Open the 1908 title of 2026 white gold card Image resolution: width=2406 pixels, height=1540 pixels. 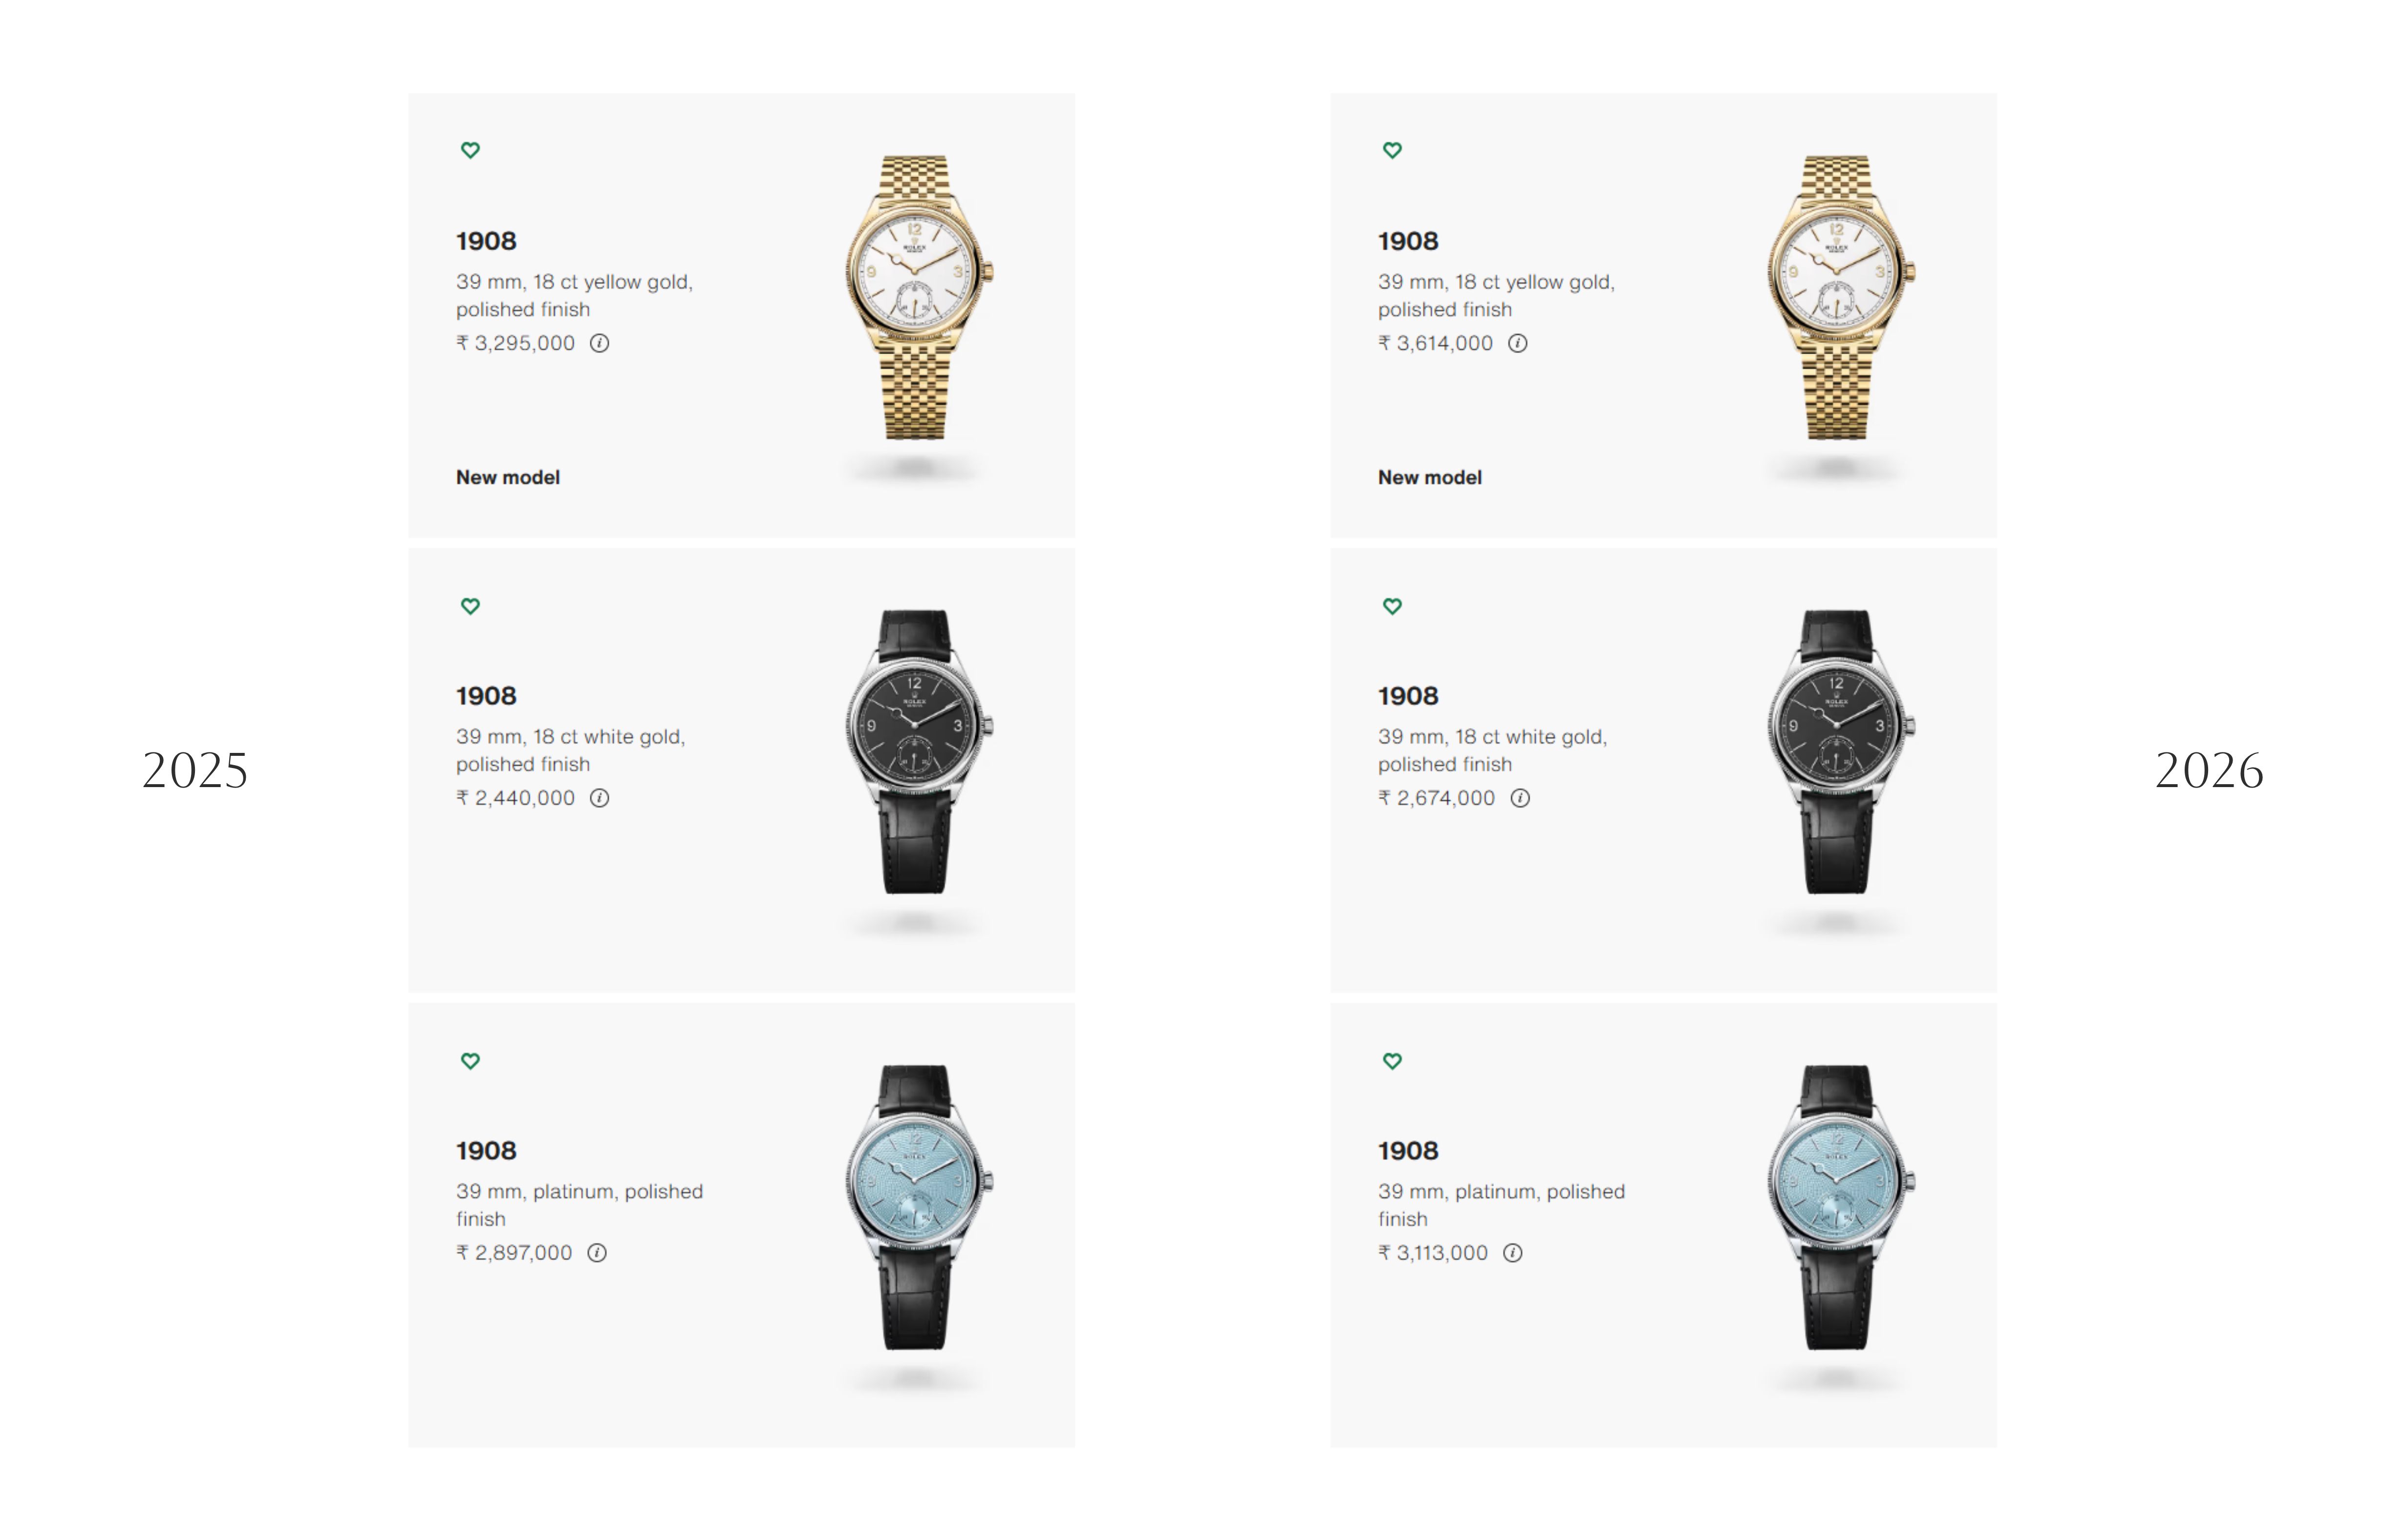point(1408,696)
